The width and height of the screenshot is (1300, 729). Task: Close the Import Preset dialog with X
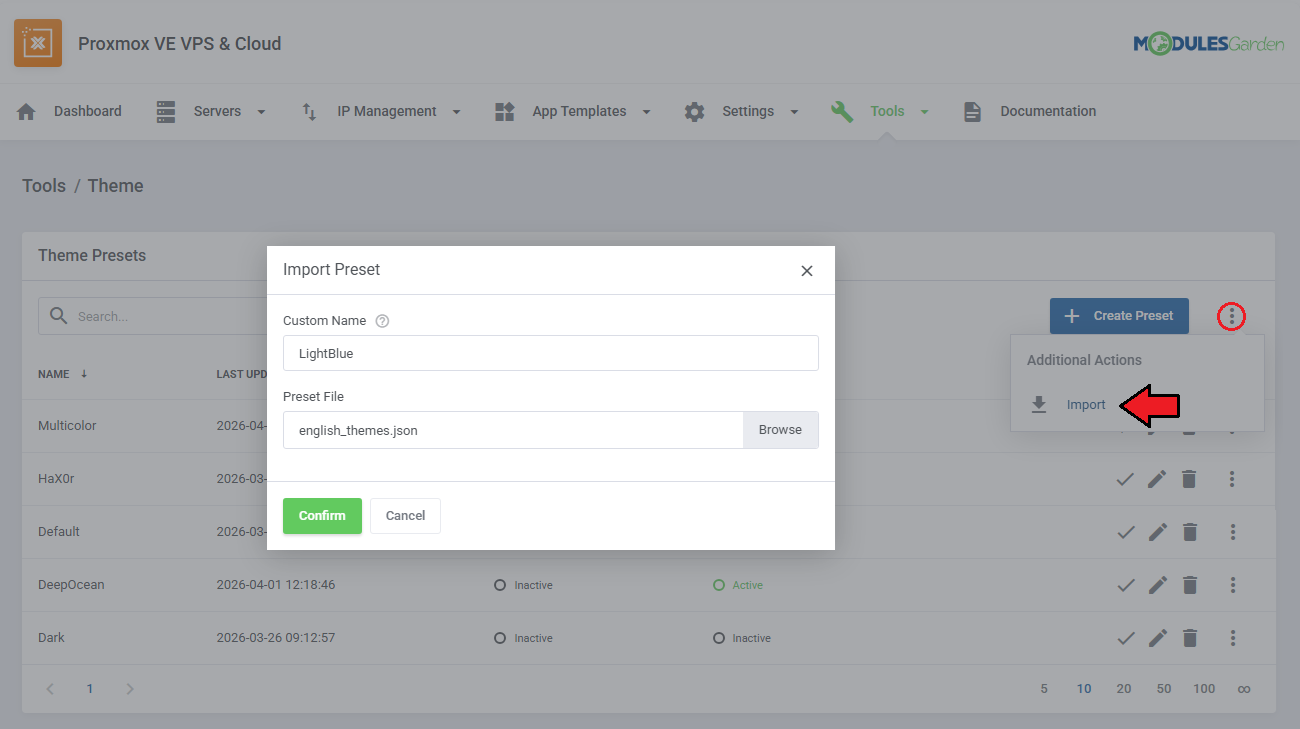coord(807,271)
